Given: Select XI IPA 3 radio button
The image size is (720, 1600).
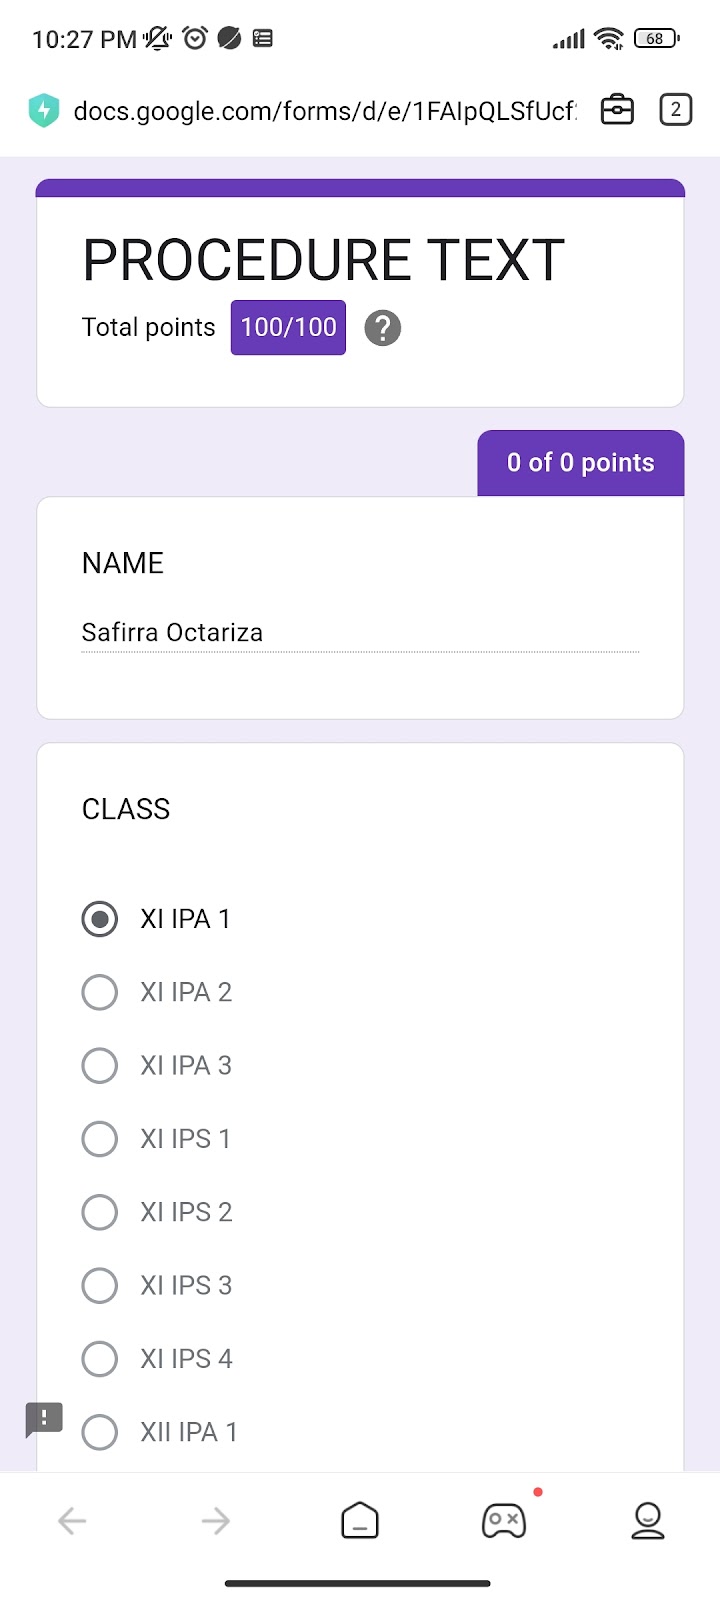Looking at the screenshot, I should click(100, 1065).
